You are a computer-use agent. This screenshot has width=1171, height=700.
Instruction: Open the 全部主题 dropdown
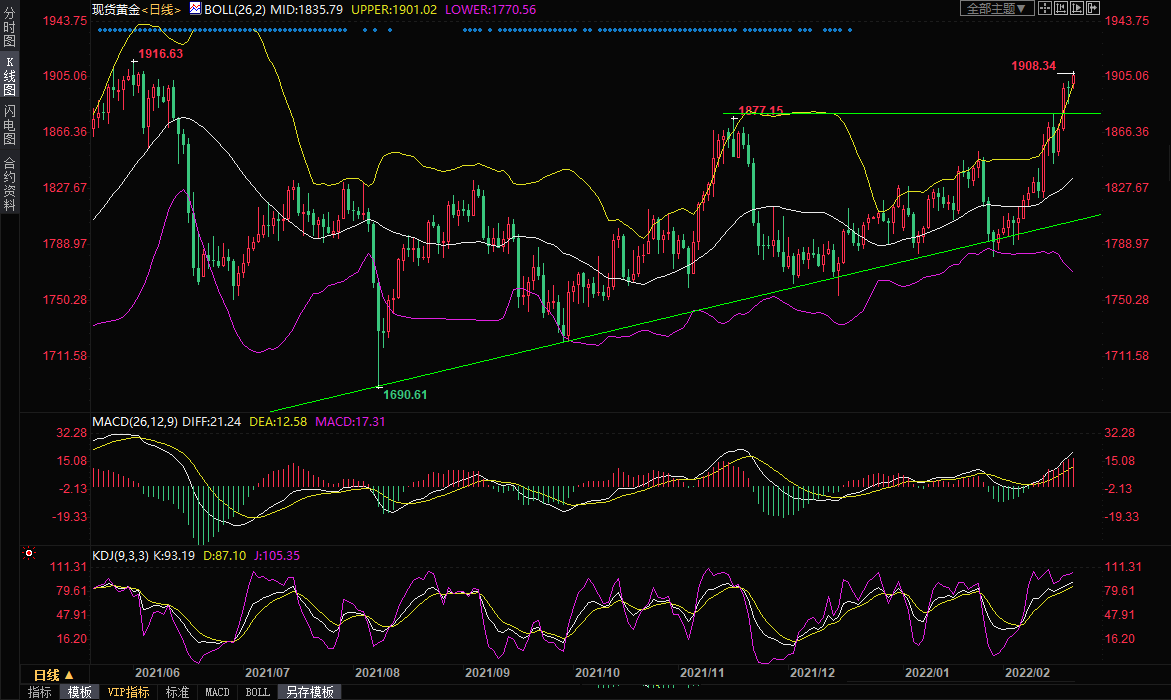point(995,8)
